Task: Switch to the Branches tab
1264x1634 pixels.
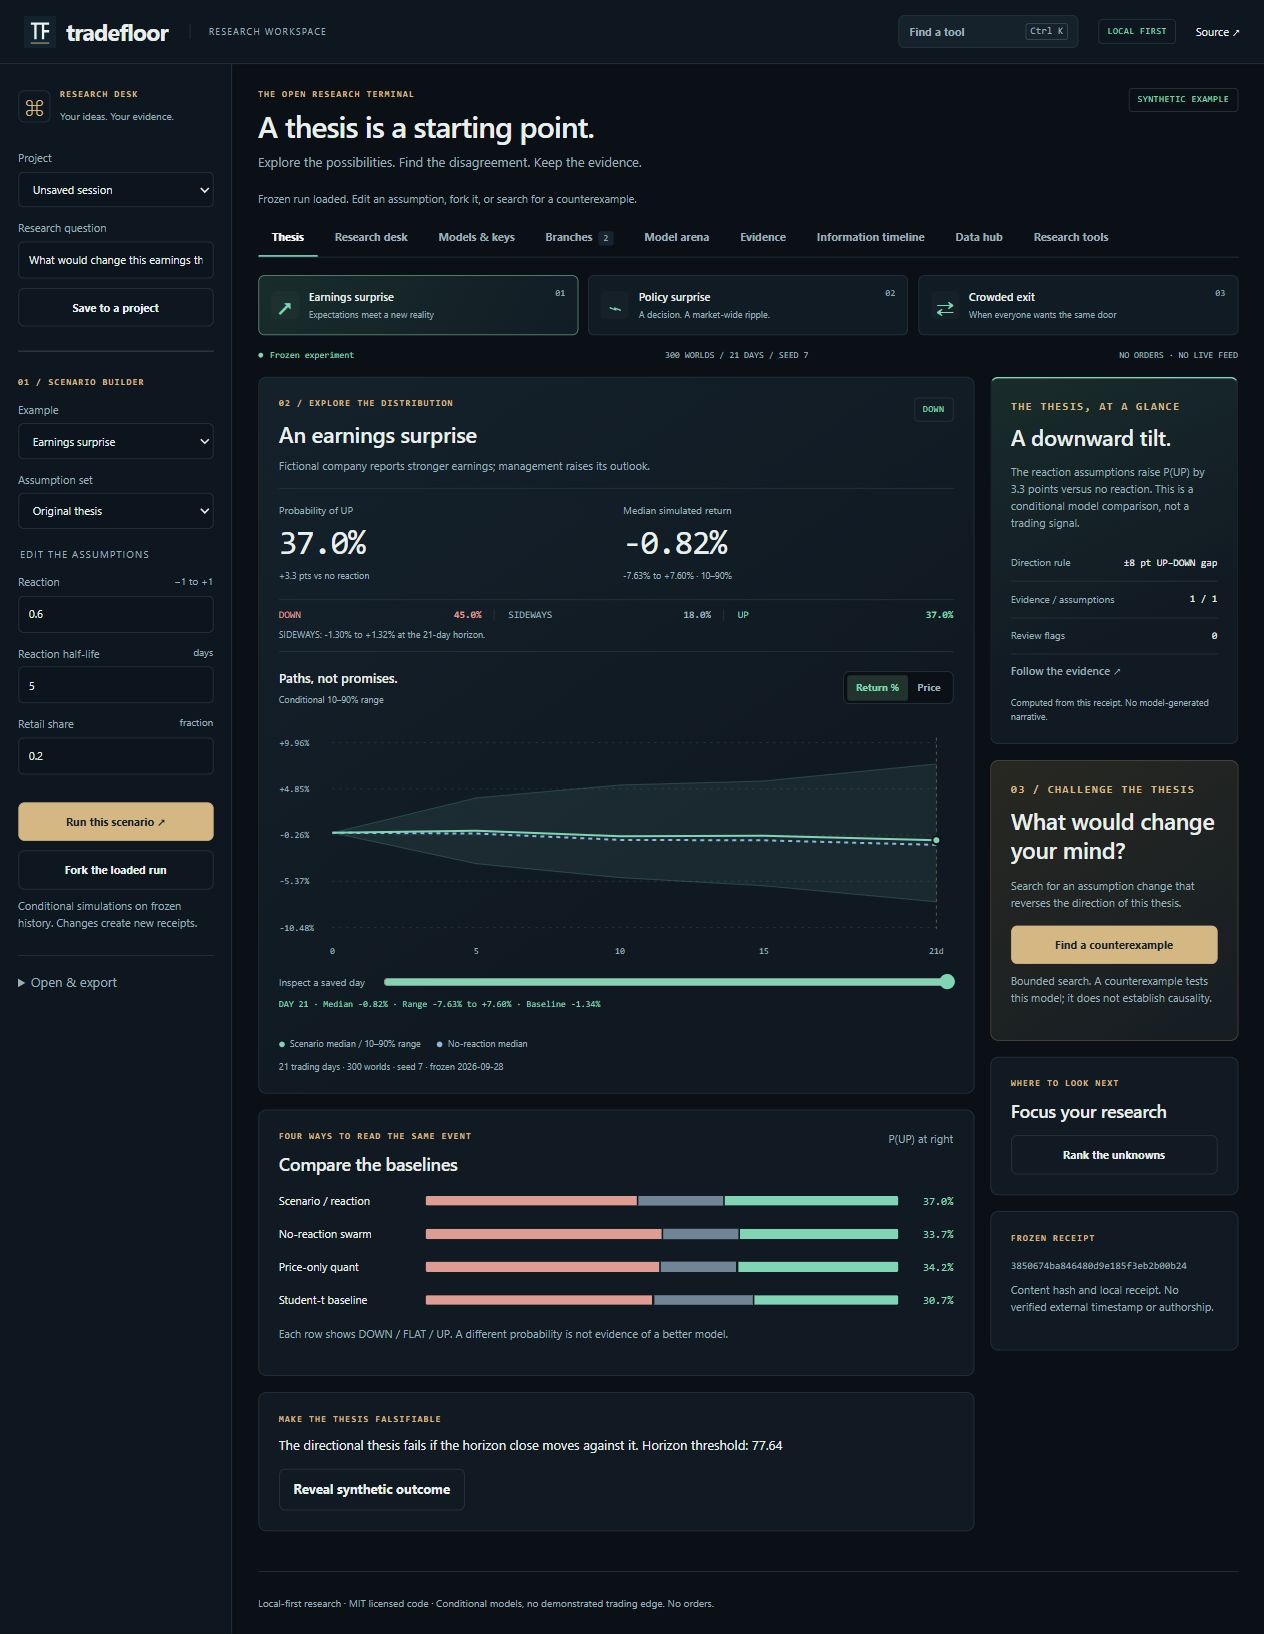Action: tap(578, 237)
